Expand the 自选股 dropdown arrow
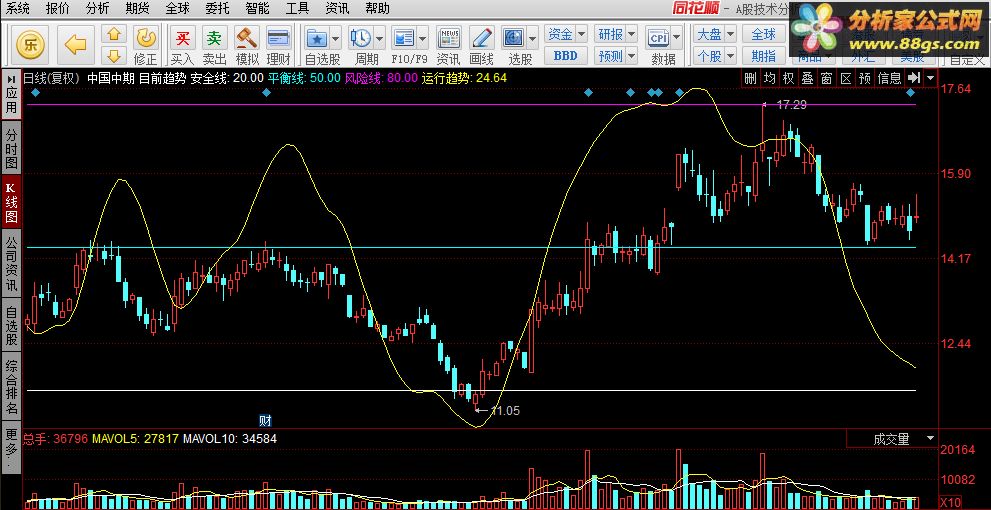This screenshot has height=510, width=991. point(336,38)
